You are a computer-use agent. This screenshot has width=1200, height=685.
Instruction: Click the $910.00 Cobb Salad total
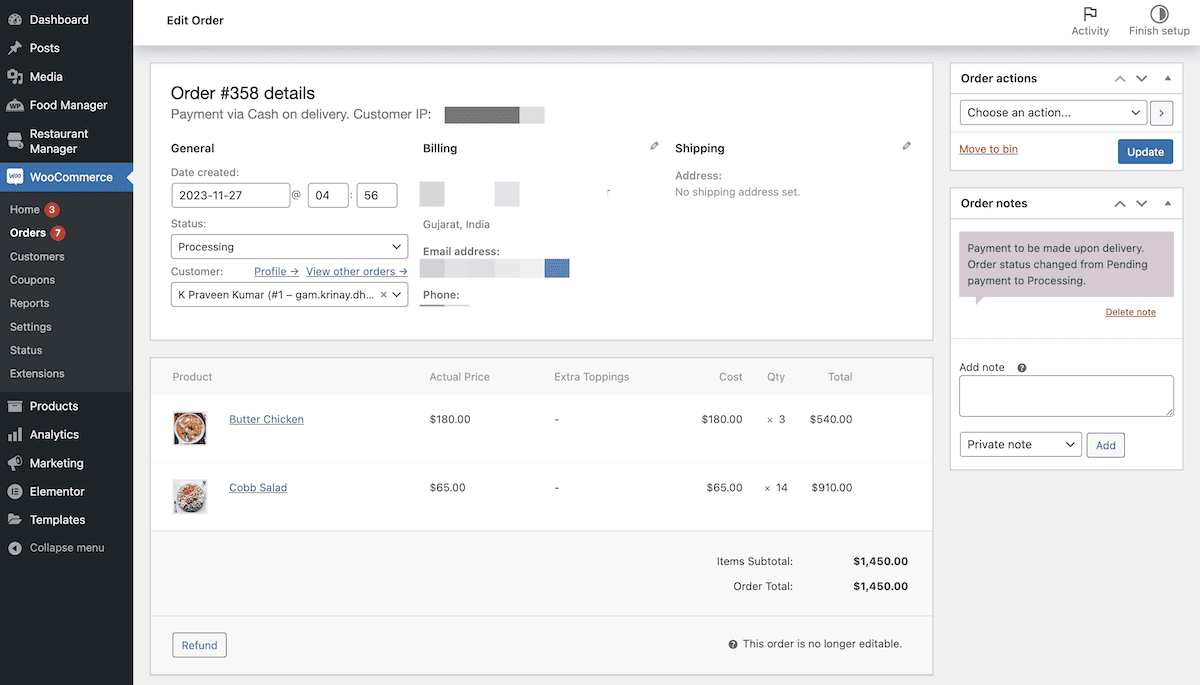click(831, 488)
